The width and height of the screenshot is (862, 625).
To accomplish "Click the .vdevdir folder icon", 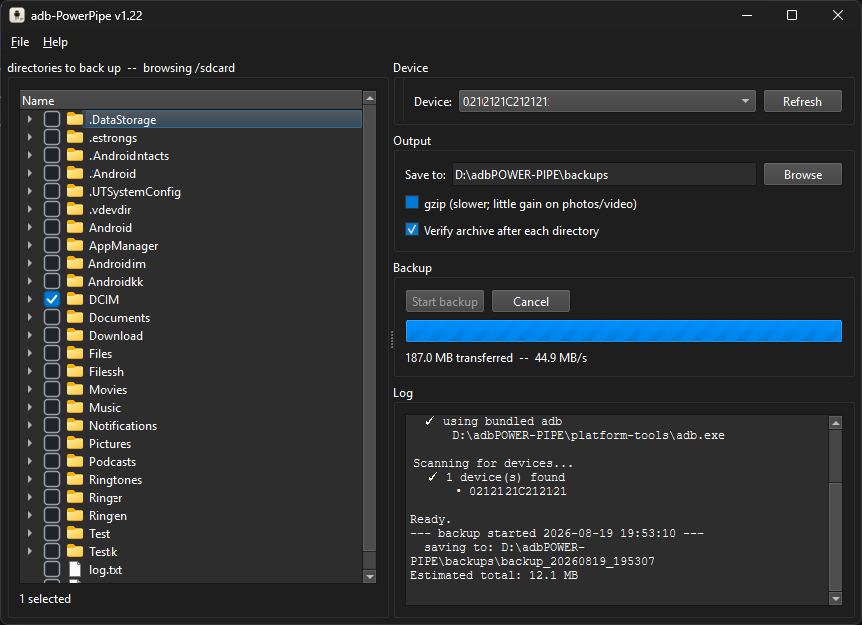I will pos(75,209).
